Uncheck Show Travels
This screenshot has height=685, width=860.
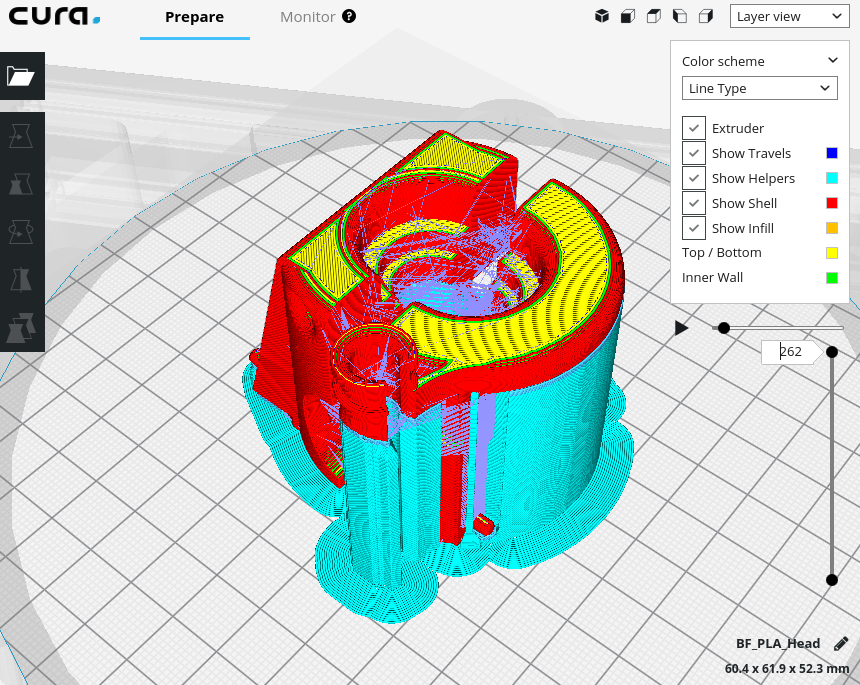tap(694, 153)
